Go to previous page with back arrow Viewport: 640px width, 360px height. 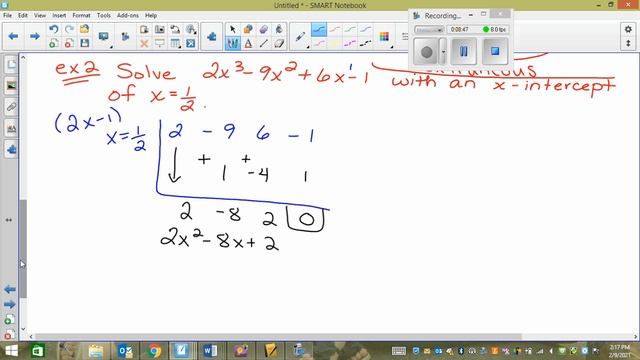click(13, 36)
